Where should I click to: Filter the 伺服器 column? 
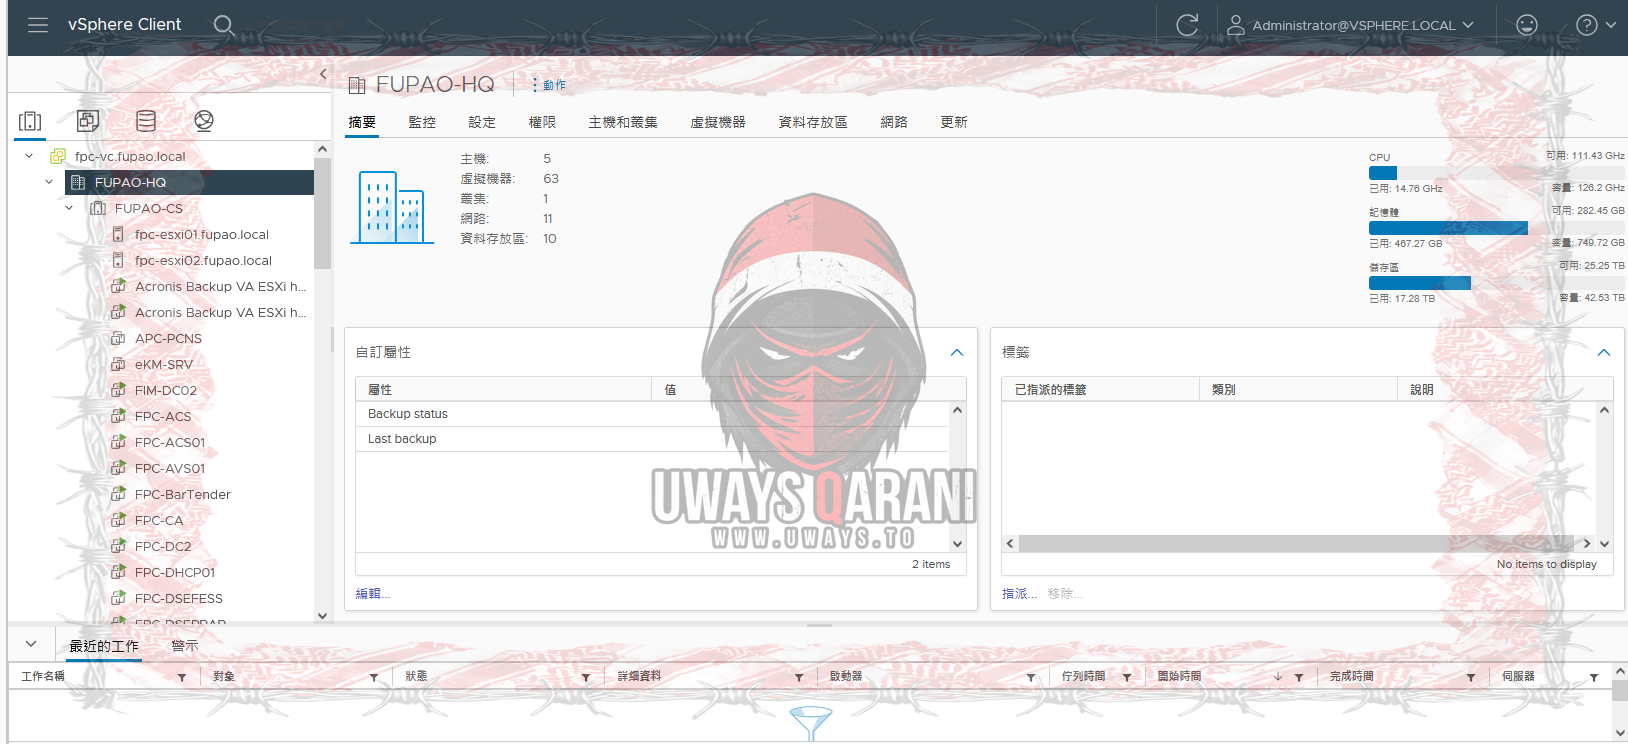click(1594, 677)
